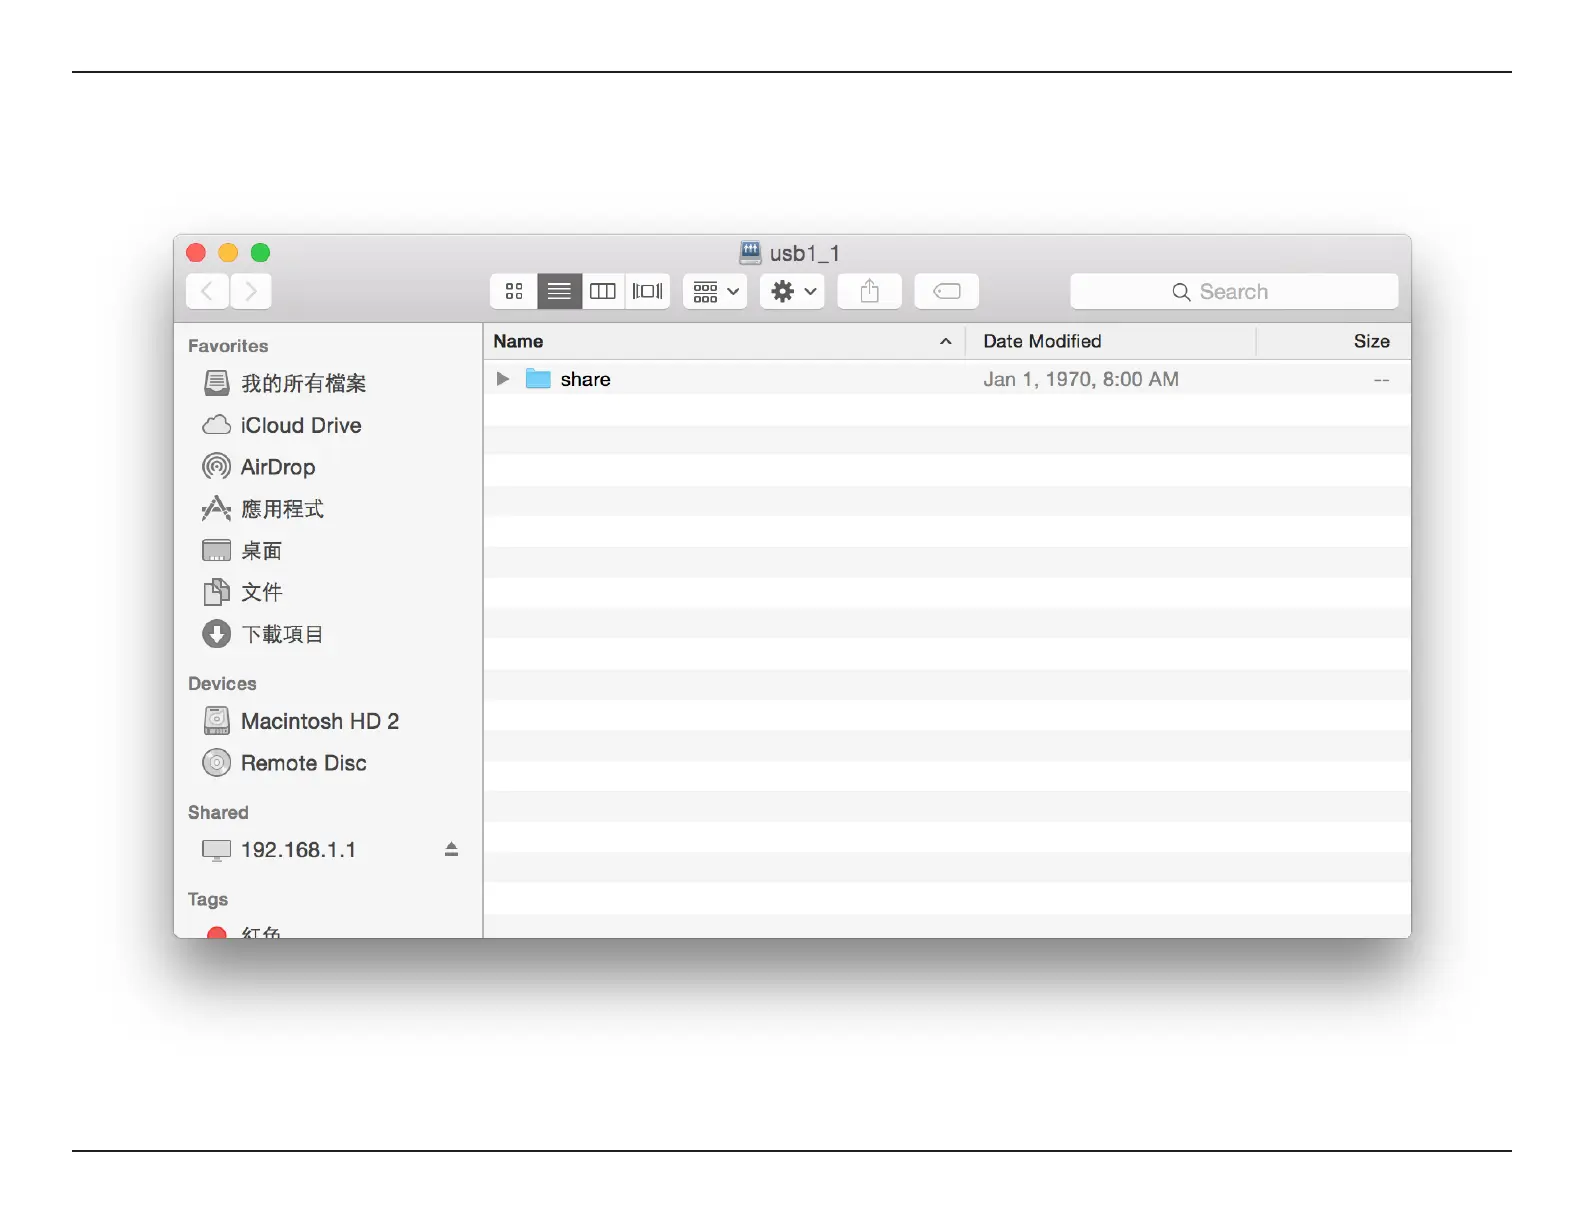Expand the share folder triangle
This screenshot has width=1584, height=1224.
503,379
